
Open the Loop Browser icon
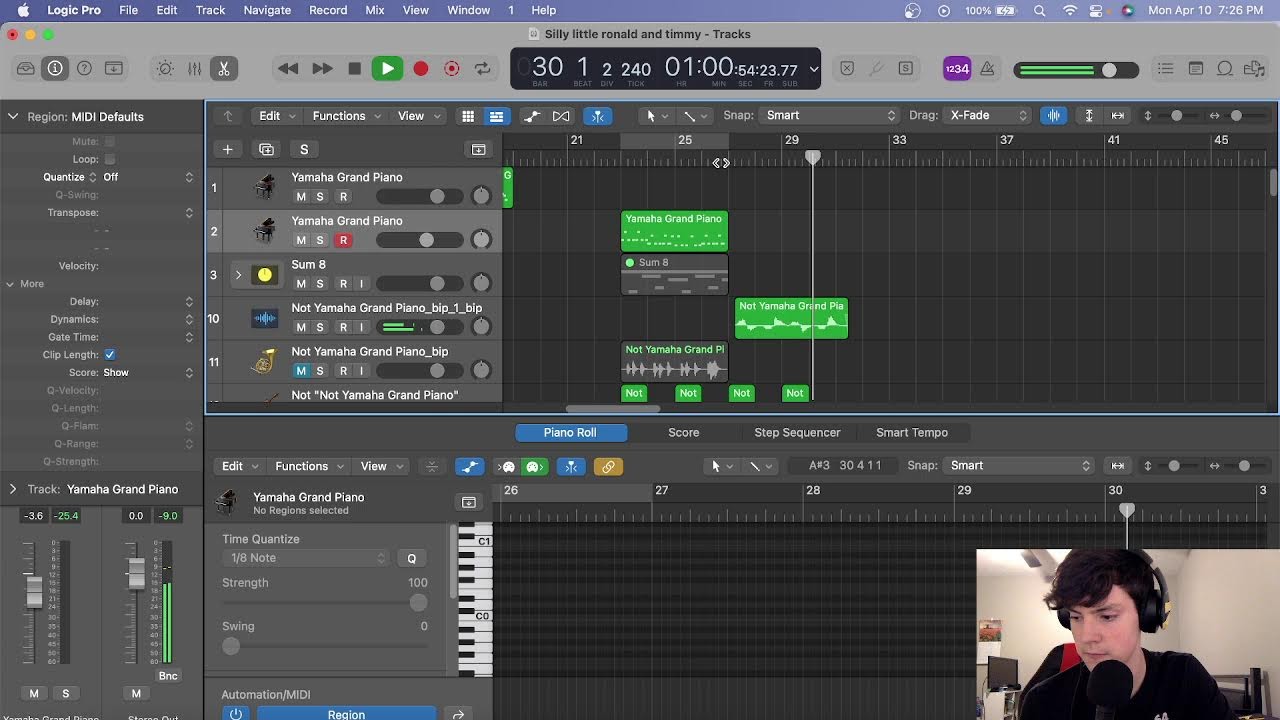click(x=1225, y=69)
